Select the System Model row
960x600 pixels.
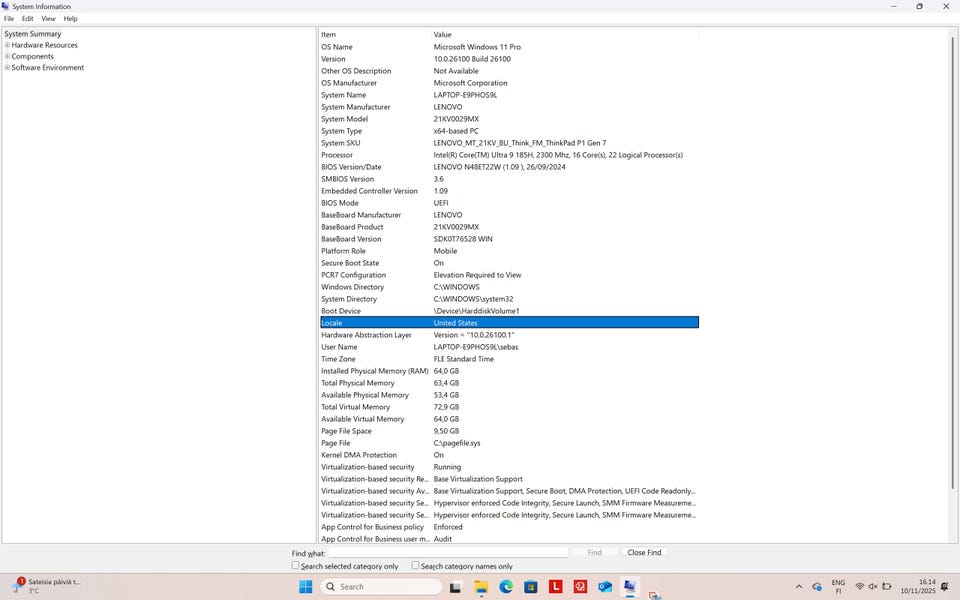509,119
